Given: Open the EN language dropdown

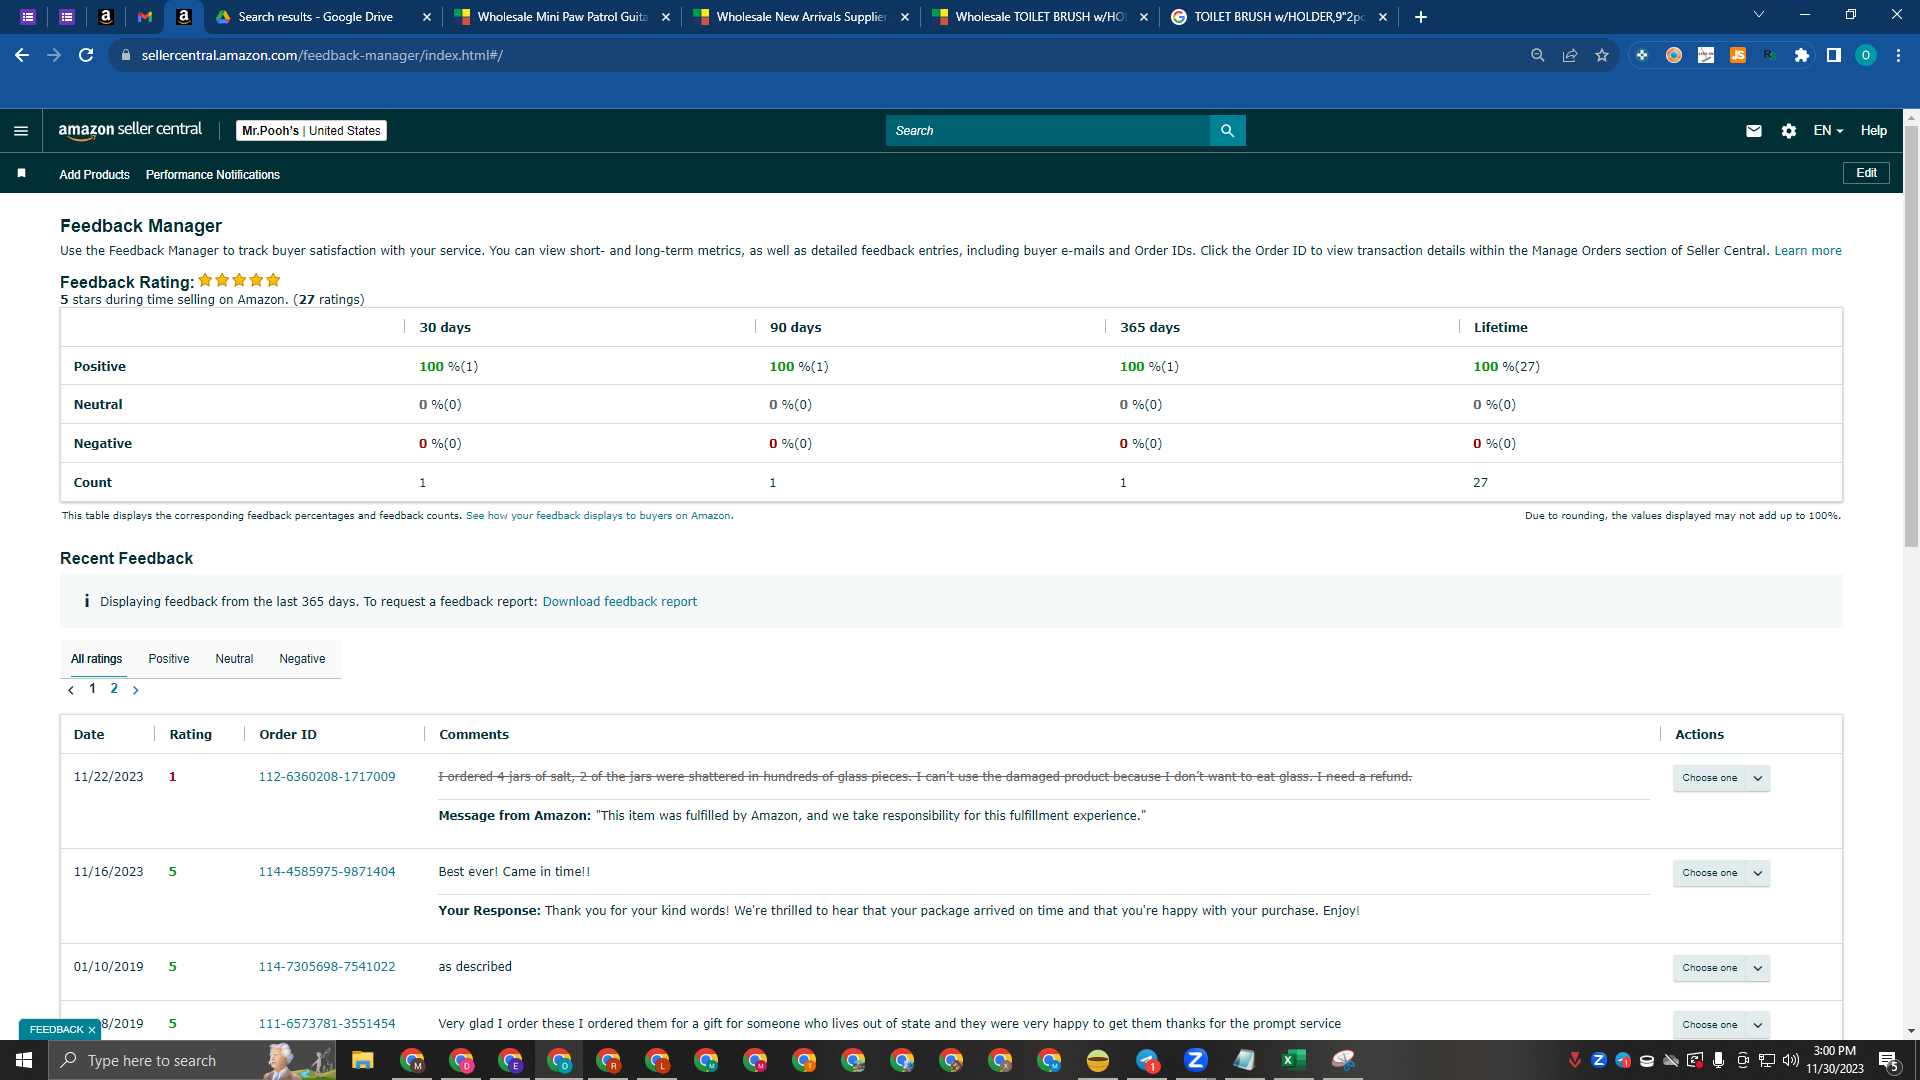Looking at the screenshot, I should pyautogui.click(x=1828, y=131).
